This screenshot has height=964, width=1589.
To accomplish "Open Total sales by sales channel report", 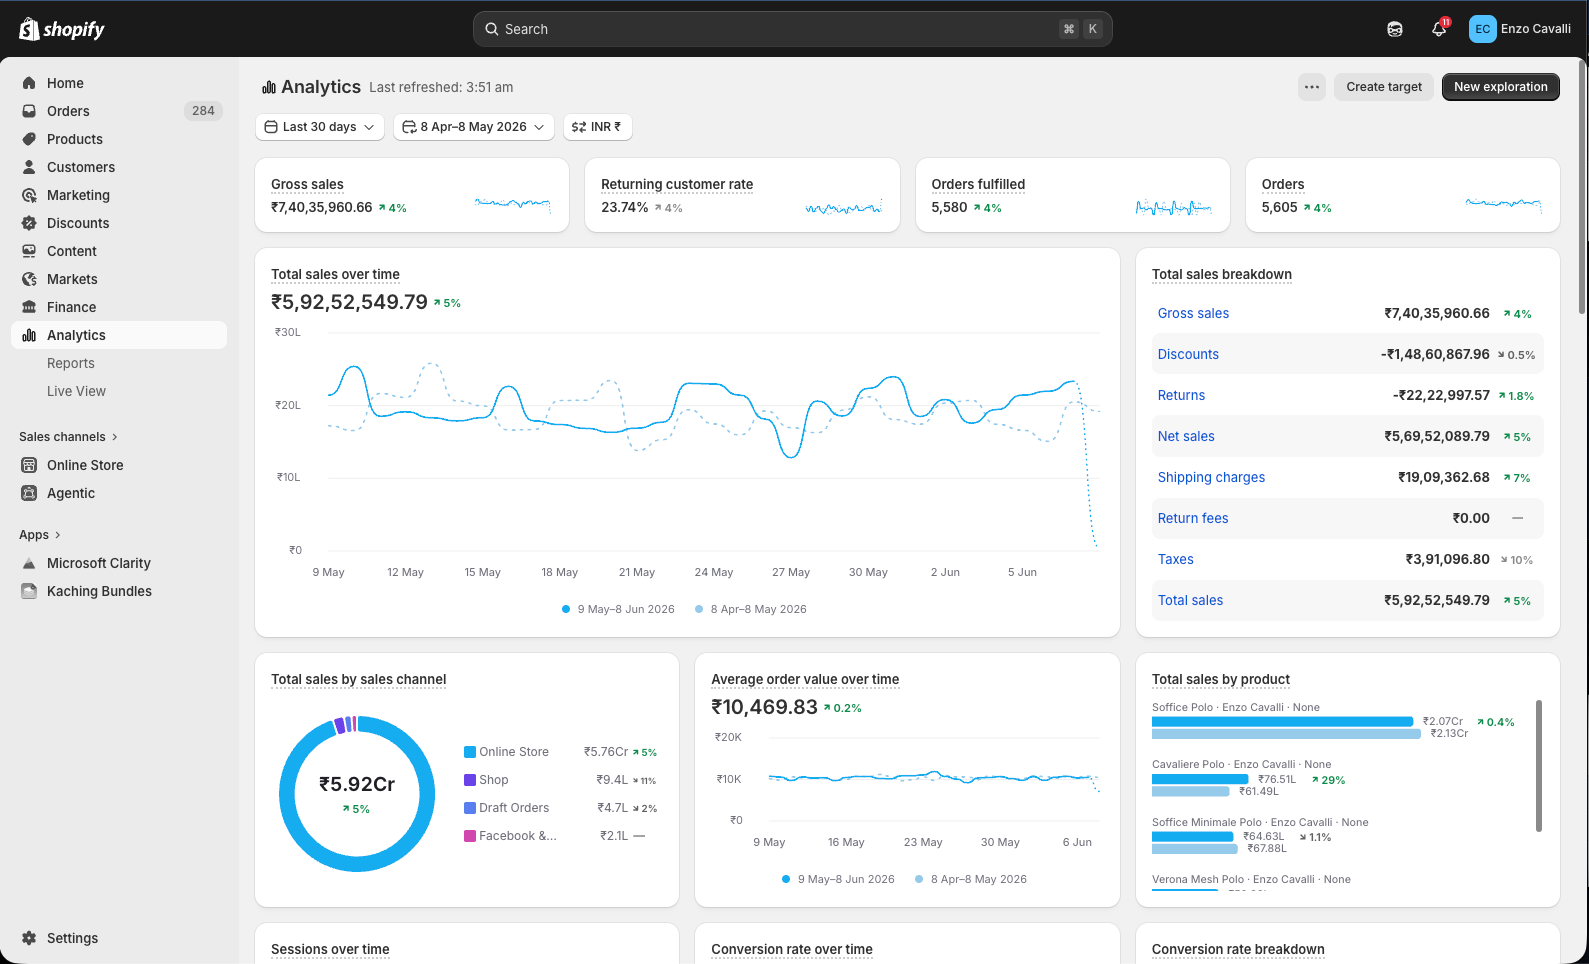I will [x=358, y=679].
